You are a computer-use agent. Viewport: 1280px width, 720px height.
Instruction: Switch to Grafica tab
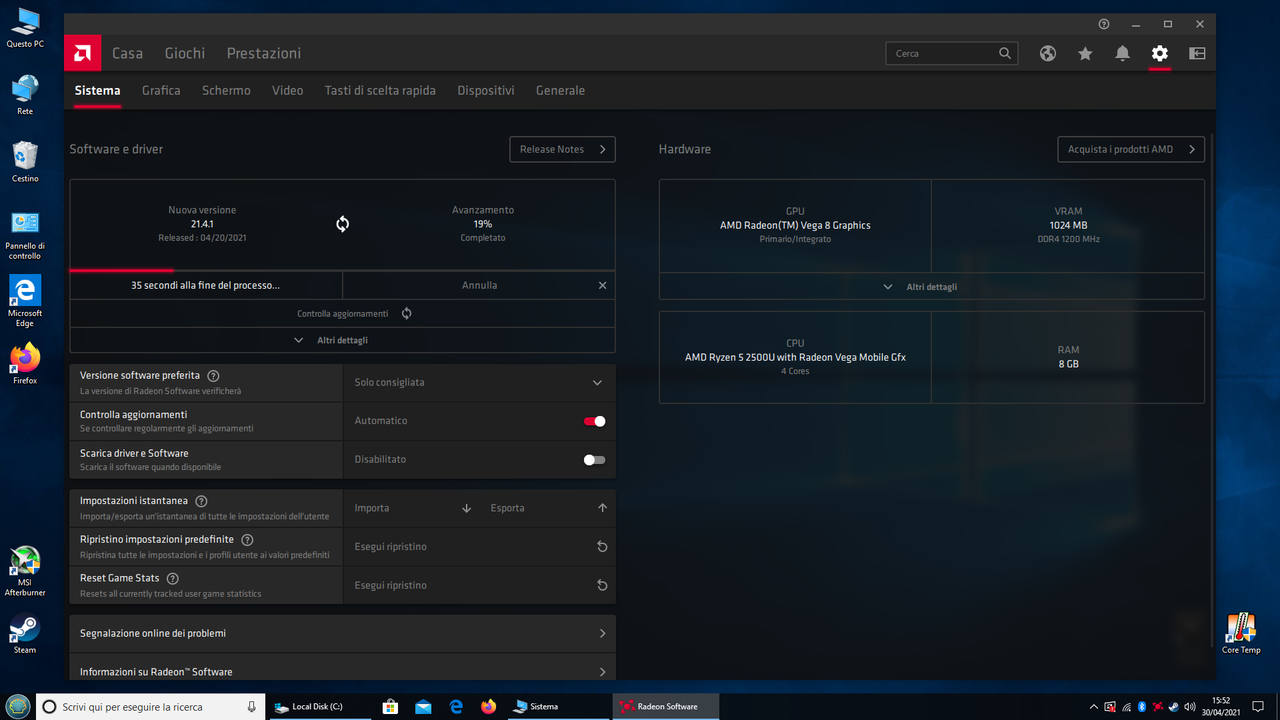pyautogui.click(x=161, y=90)
